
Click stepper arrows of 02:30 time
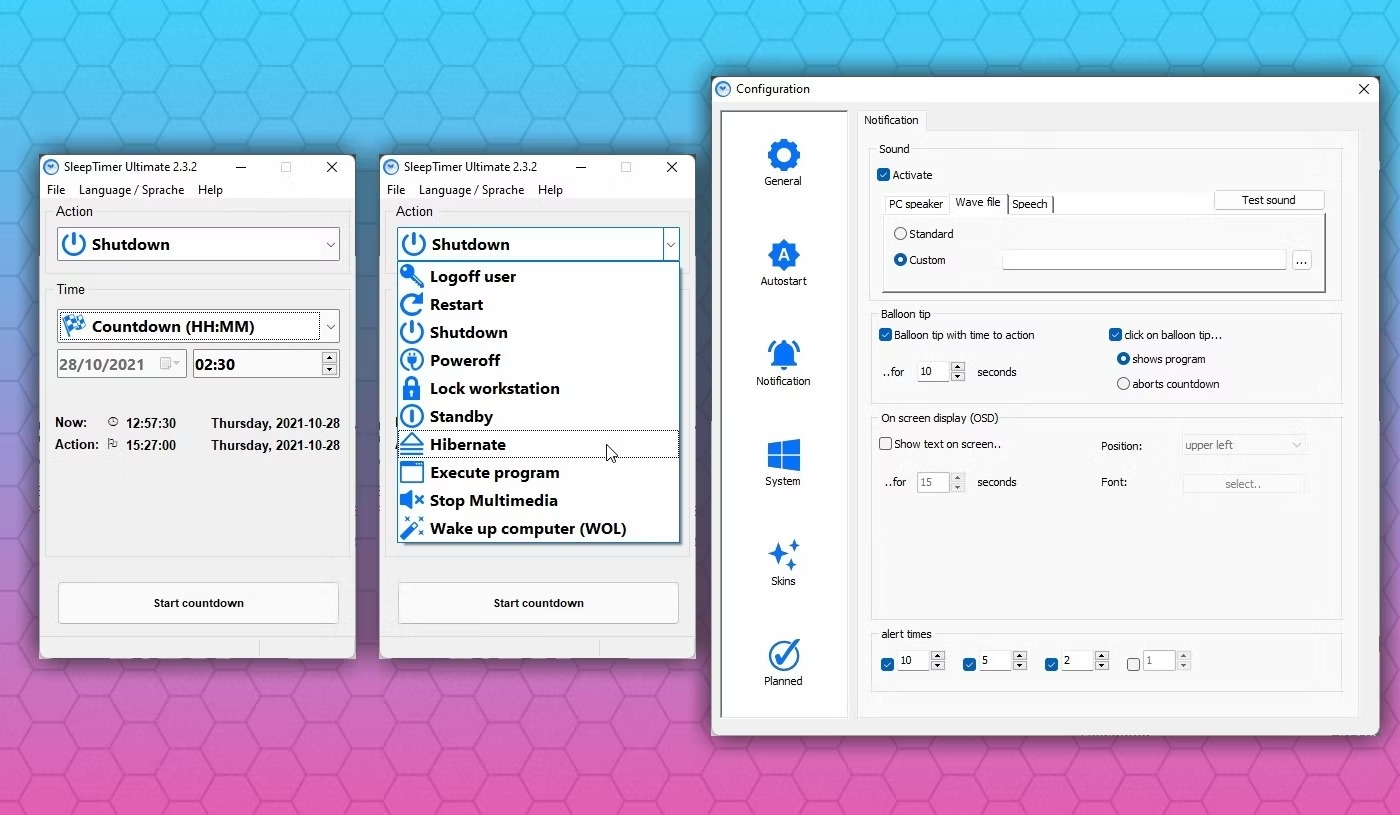(330, 363)
